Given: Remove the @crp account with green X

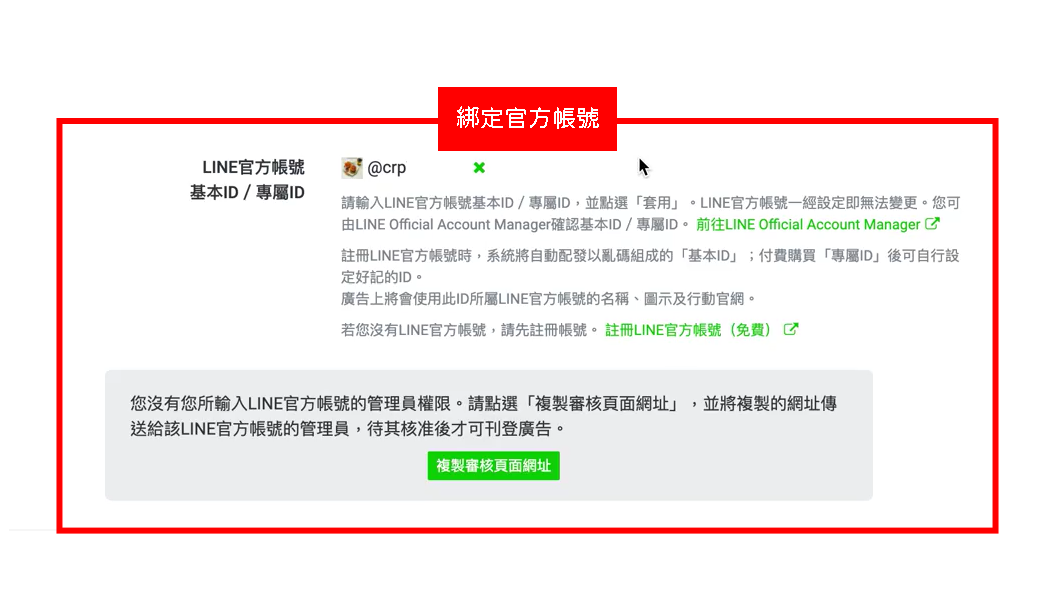Looking at the screenshot, I should [479, 167].
